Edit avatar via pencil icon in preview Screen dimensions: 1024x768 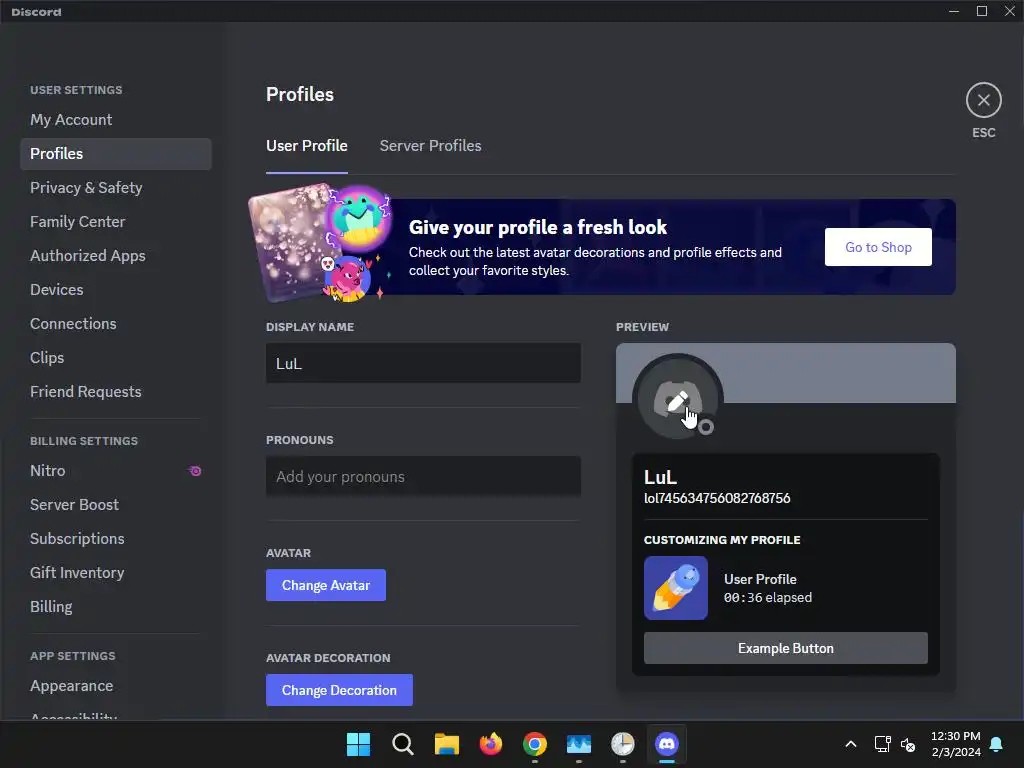[x=677, y=399]
